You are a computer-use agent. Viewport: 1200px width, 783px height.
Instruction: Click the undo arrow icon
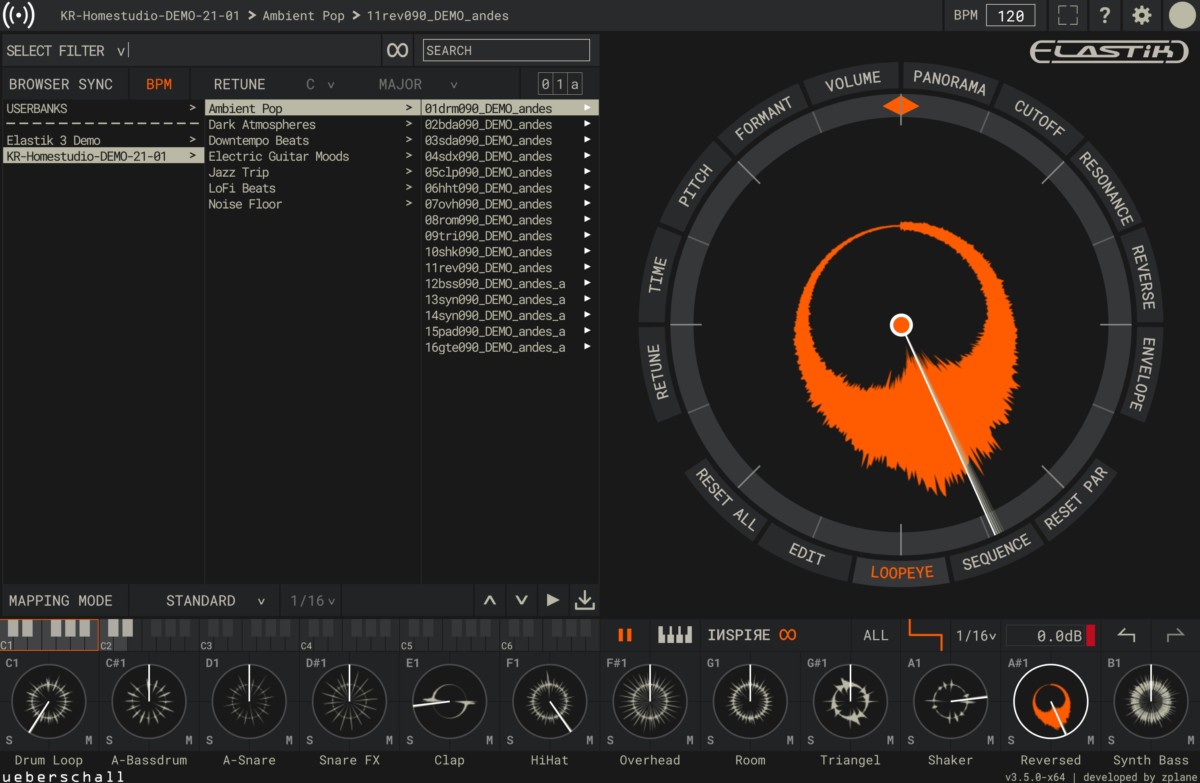[x=1127, y=635]
